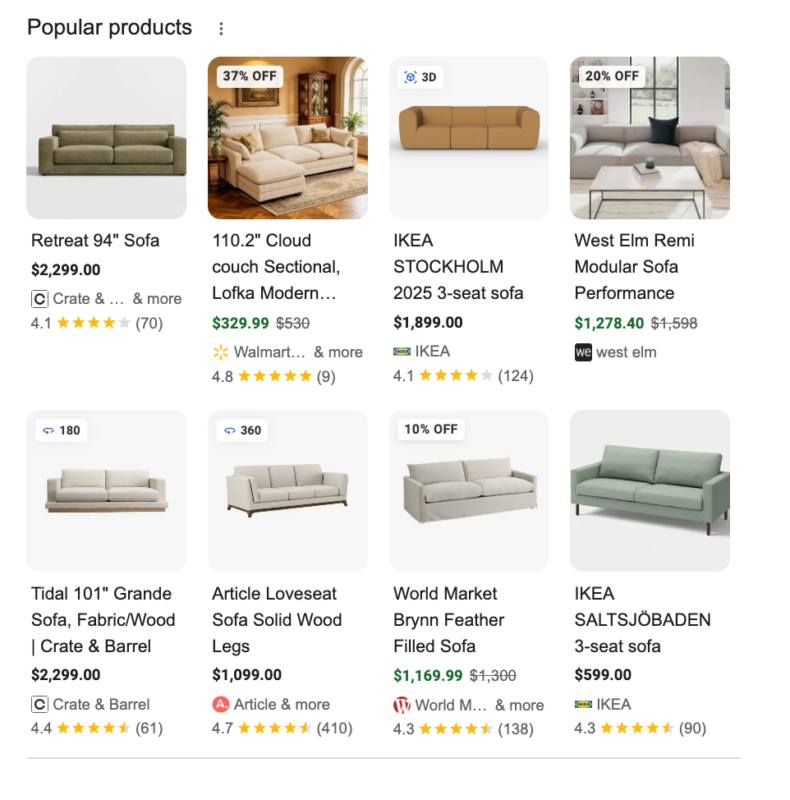Open the Retreat 94" Sofa title link
This screenshot has height=800, width=790.
(x=95, y=240)
